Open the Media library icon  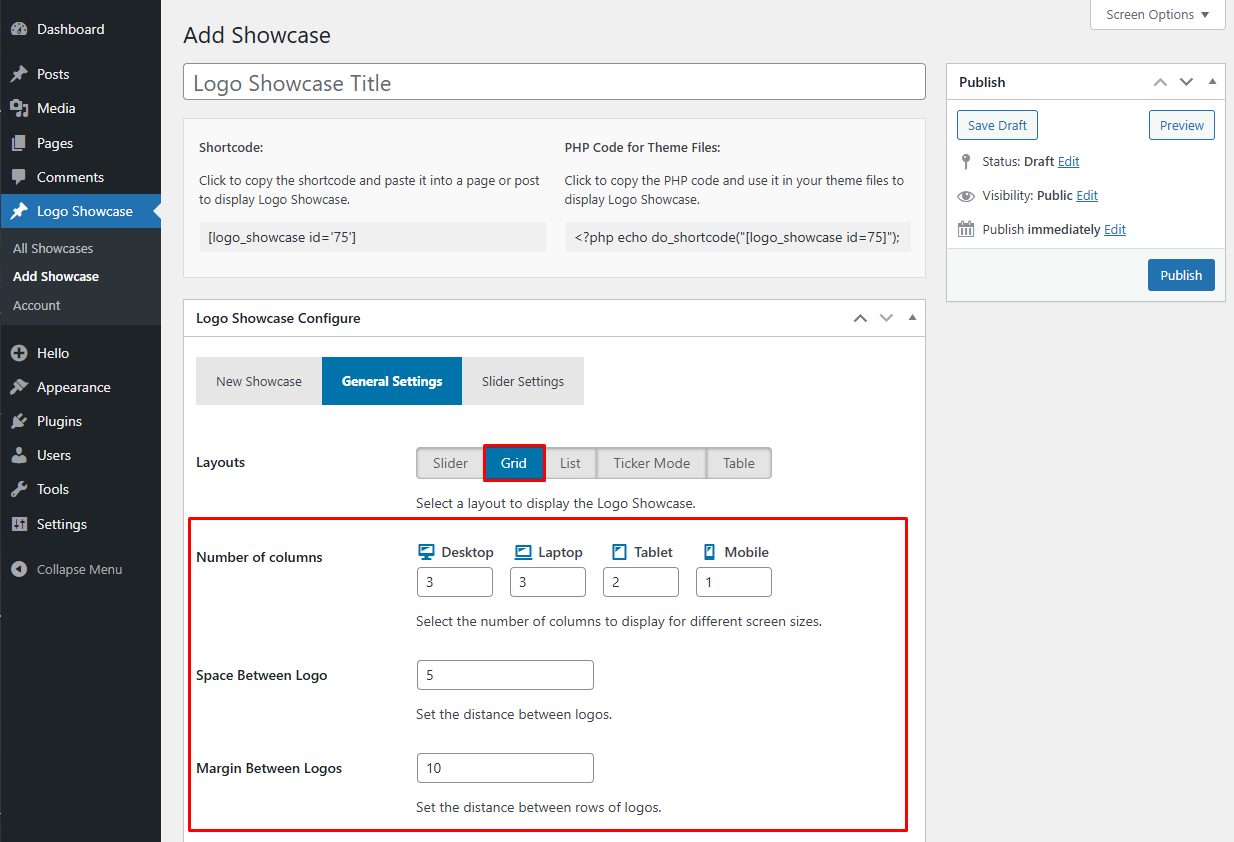click(18, 109)
